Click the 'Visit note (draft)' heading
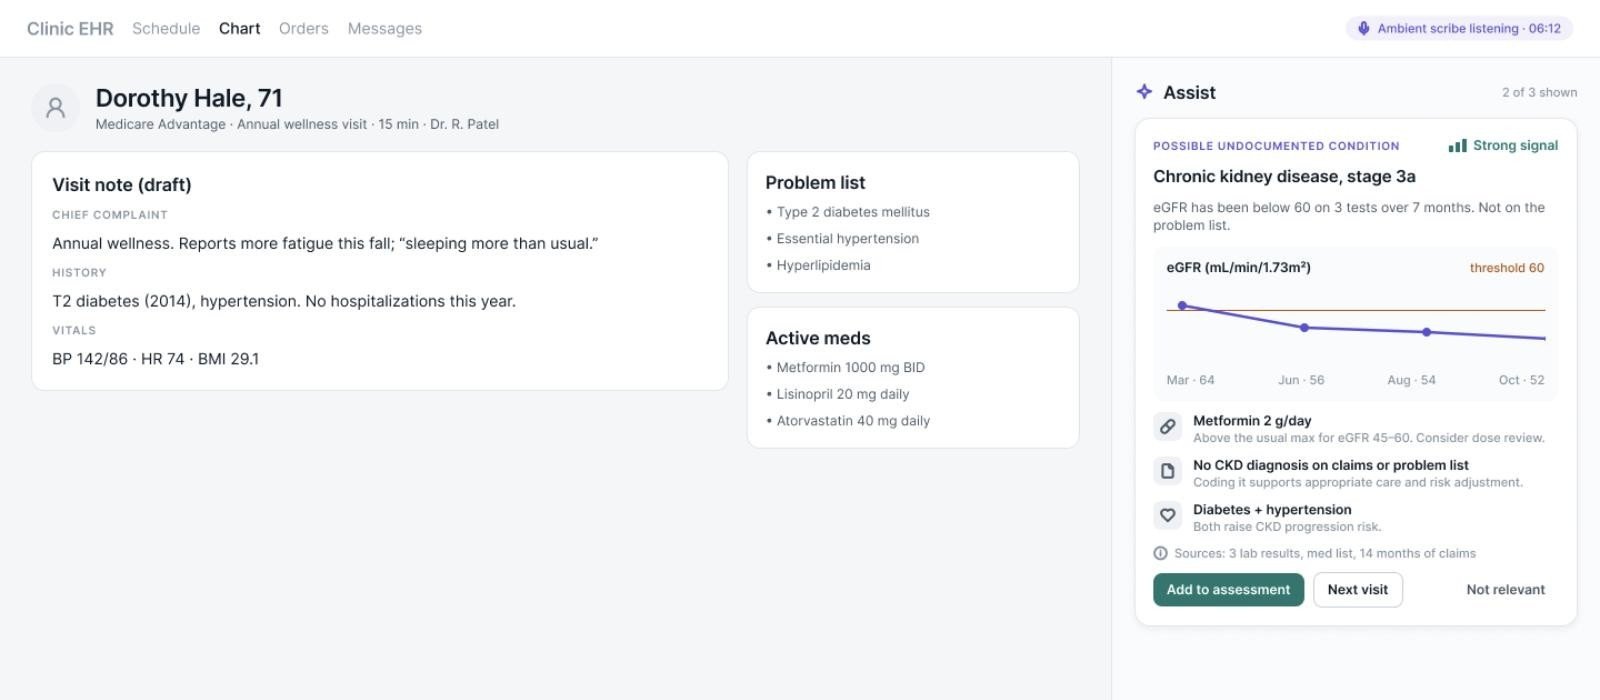This screenshot has width=1600, height=700. [x=122, y=185]
